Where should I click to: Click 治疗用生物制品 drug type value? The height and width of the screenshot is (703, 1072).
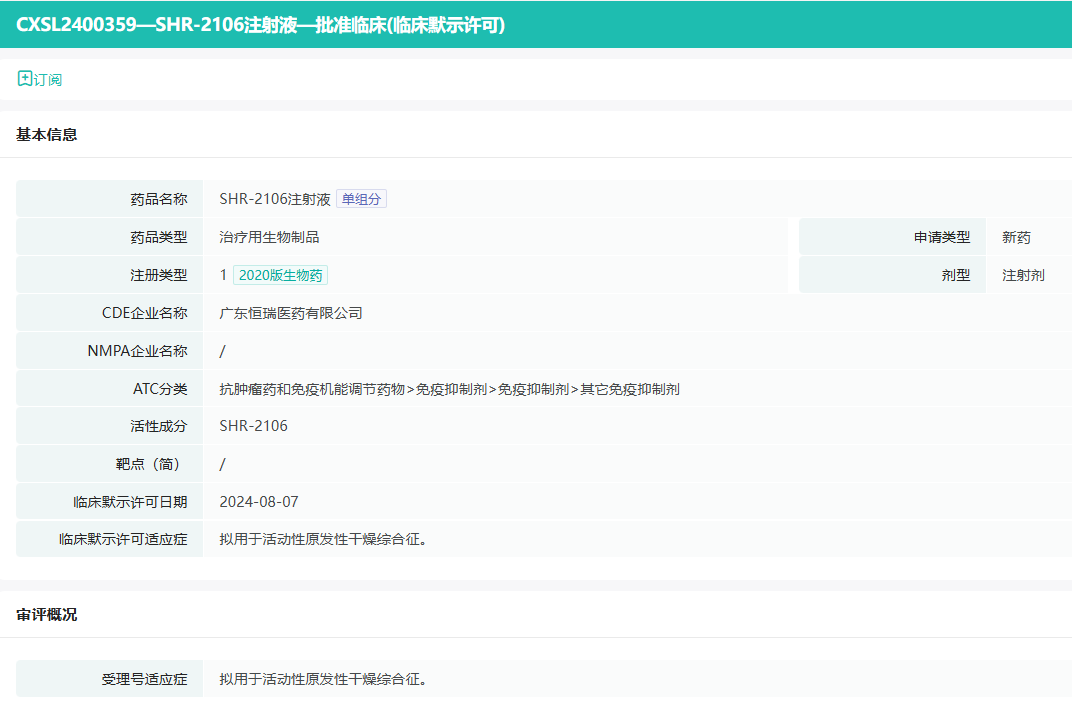(269, 237)
